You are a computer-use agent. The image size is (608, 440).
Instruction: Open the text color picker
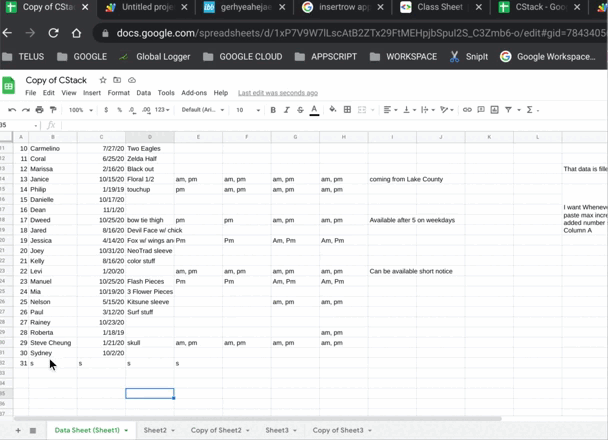pos(314,110)
